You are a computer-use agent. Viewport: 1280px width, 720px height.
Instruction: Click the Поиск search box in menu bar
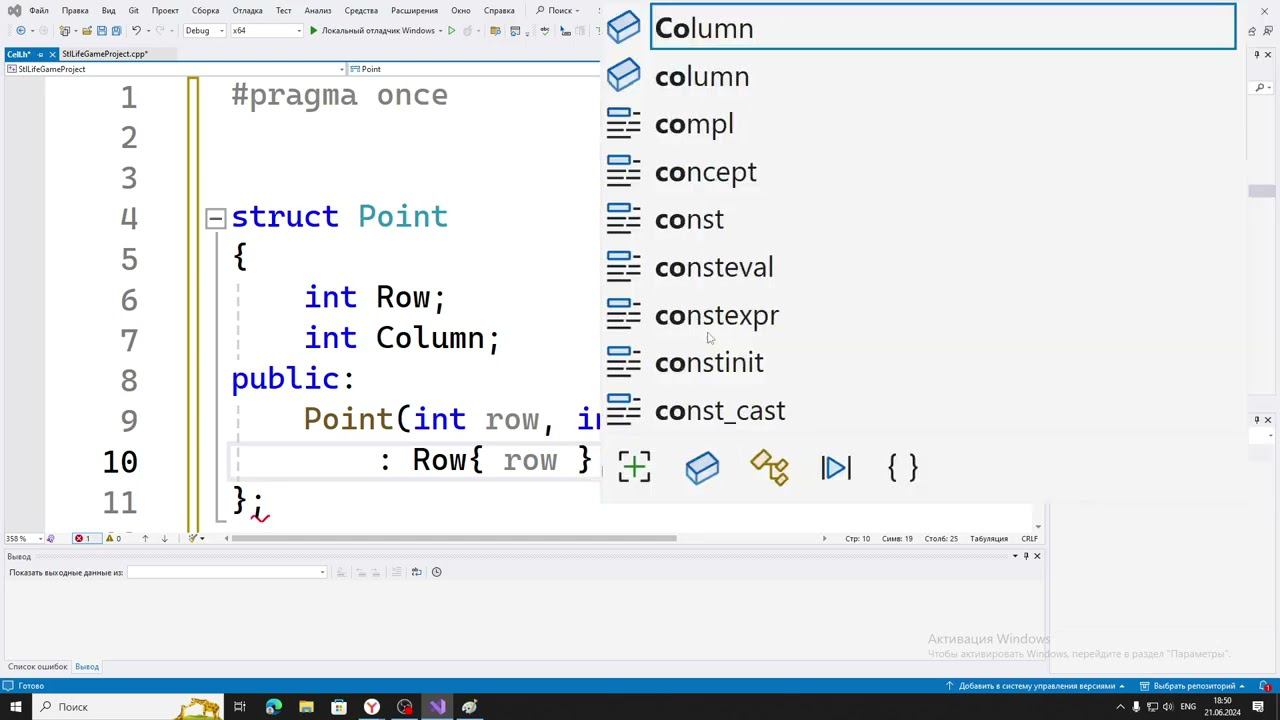point(558,11)
